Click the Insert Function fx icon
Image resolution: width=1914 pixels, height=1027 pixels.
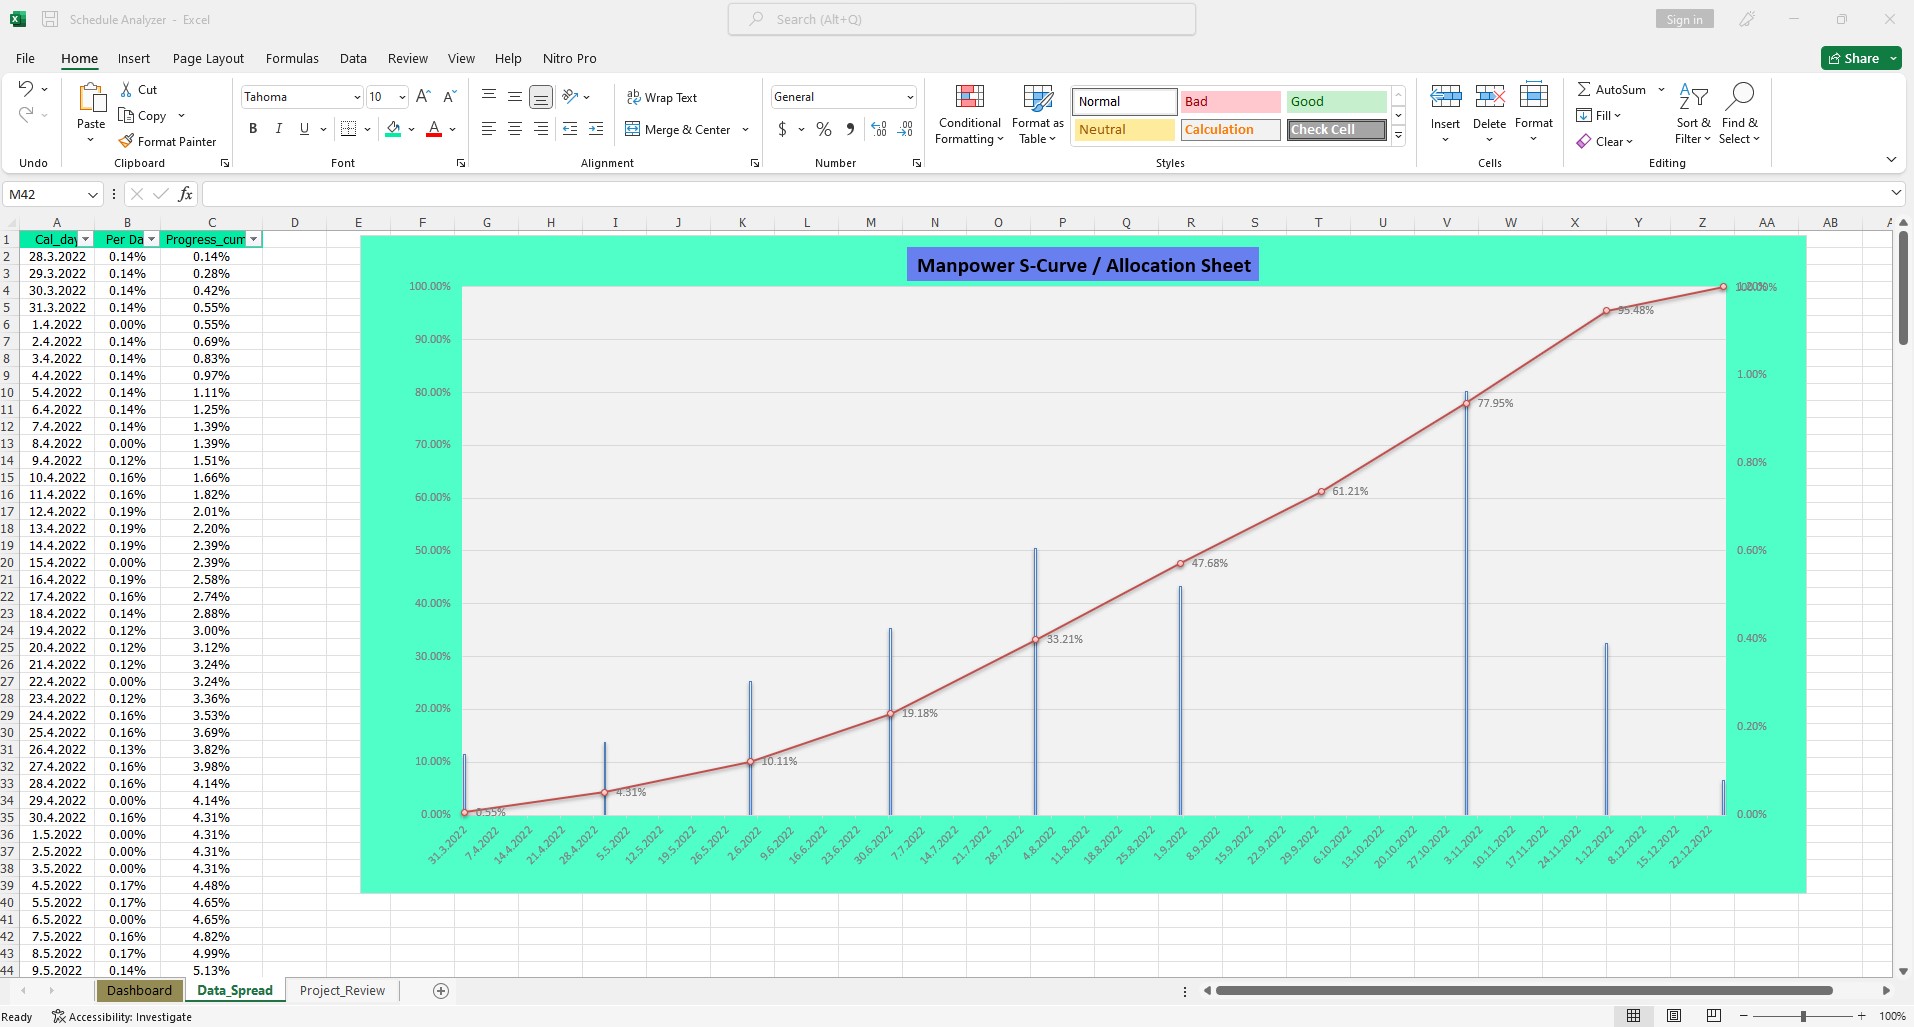(185, 194)
